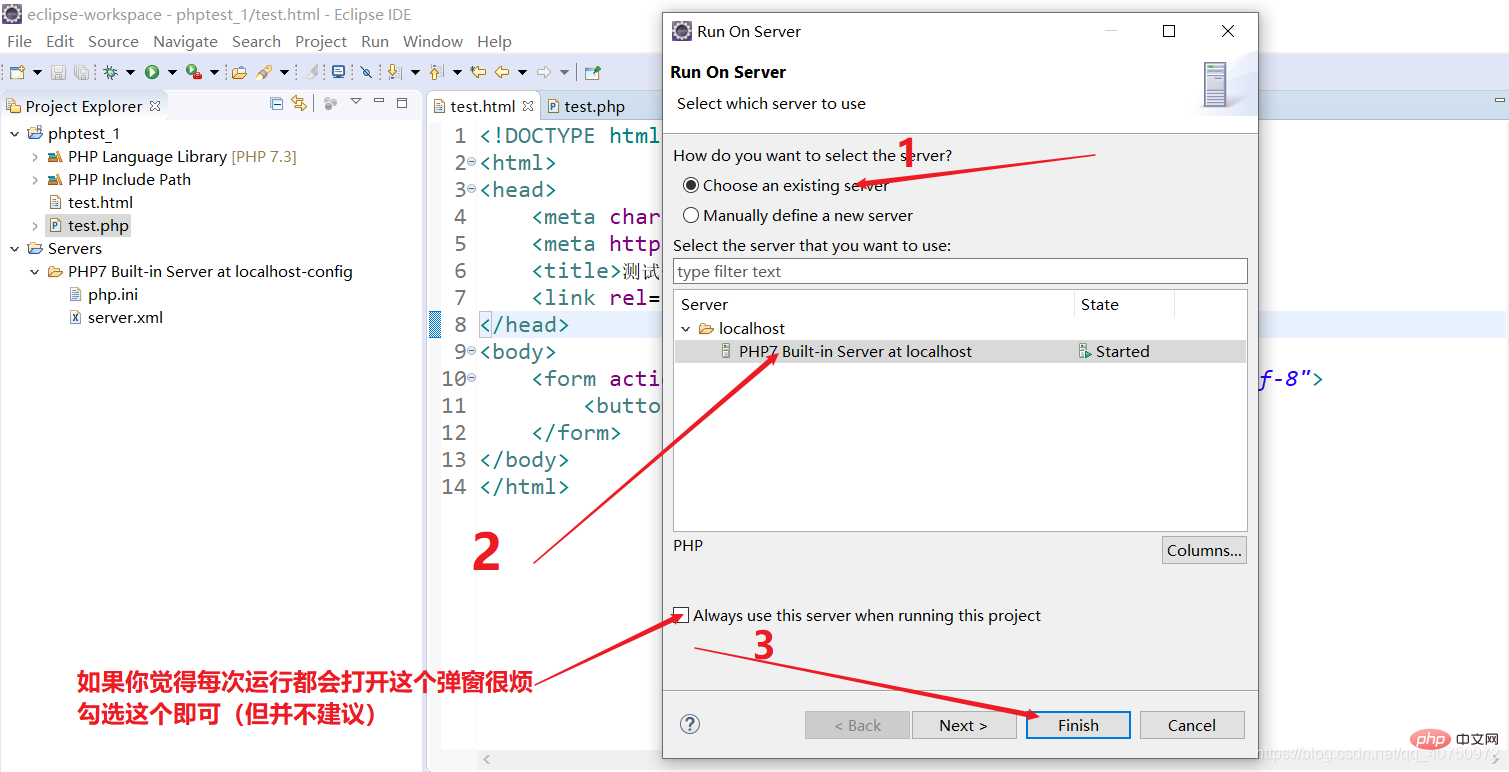The image size is (1509, 772).
Task: Click the Pin Editor toolbar icon
Action: (x=592, y=72)
